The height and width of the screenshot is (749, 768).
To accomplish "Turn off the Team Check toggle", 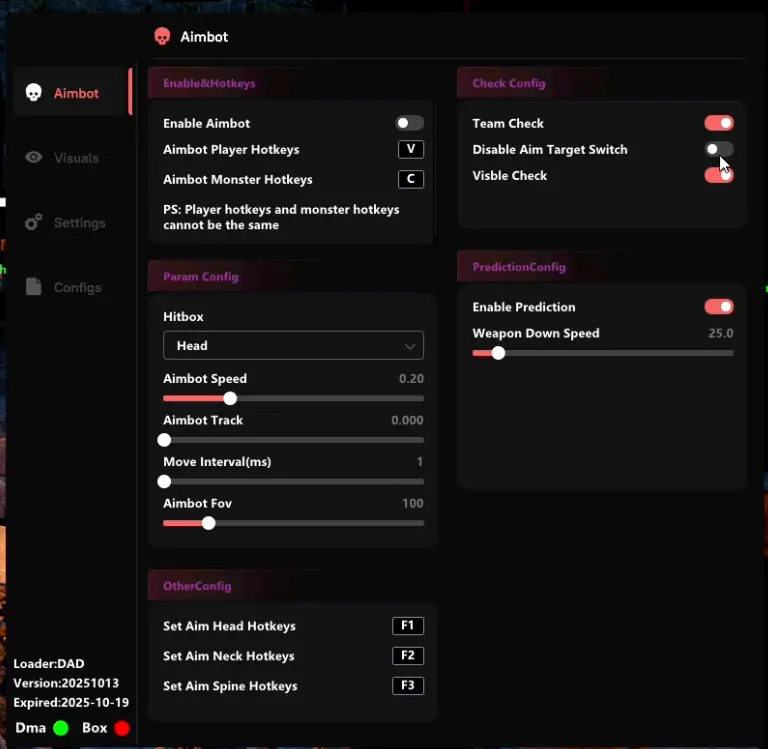I will coord(718,123).
